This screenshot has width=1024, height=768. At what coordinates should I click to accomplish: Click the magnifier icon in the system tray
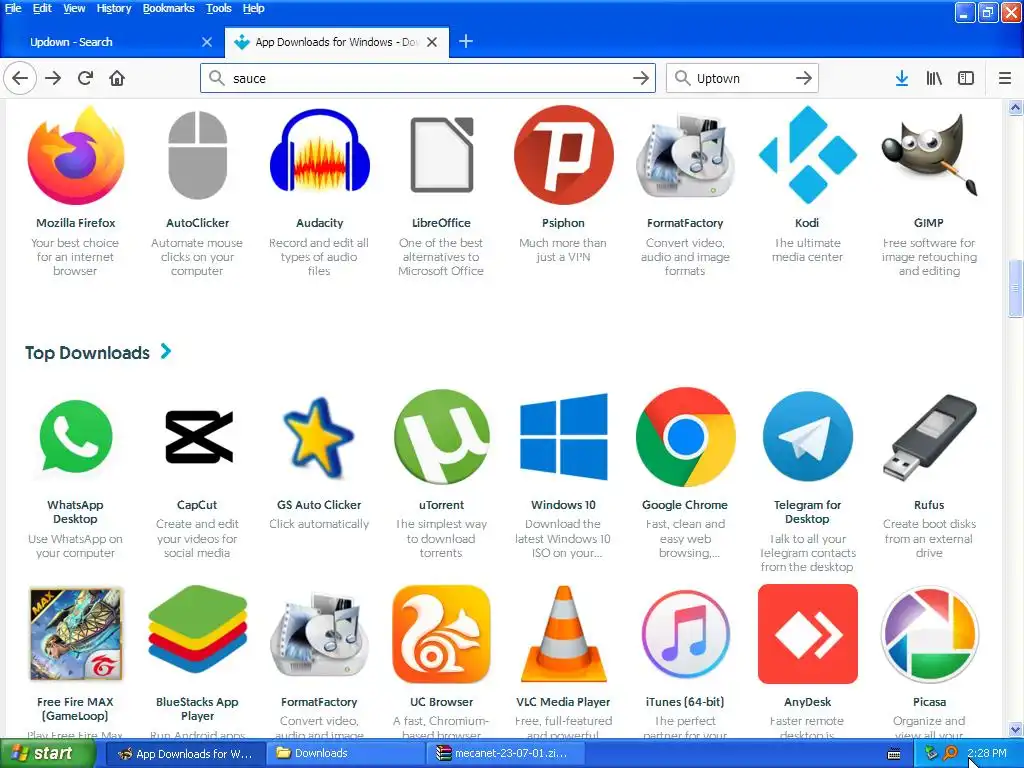(x=951, y=754)
